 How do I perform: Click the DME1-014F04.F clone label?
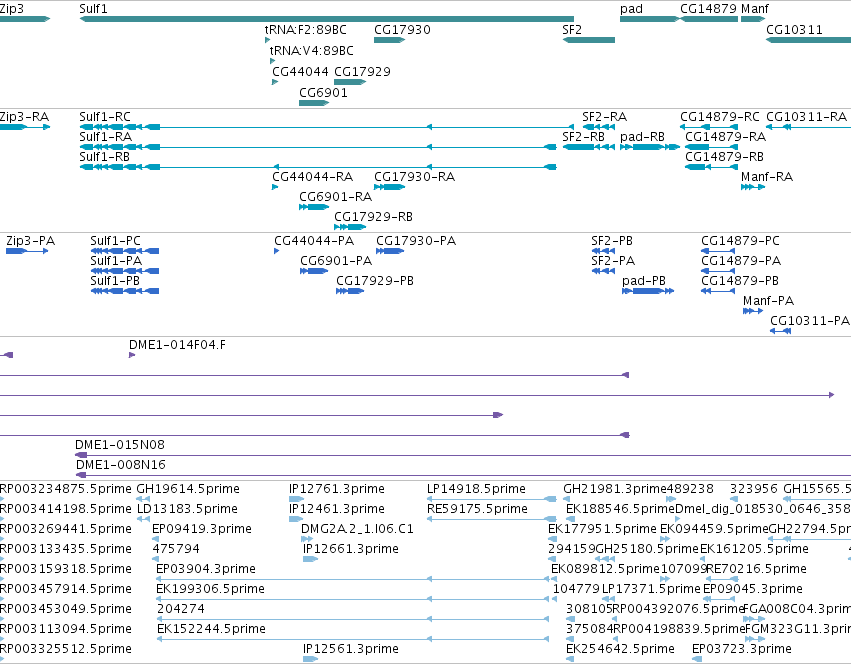(x=177, y=345)
